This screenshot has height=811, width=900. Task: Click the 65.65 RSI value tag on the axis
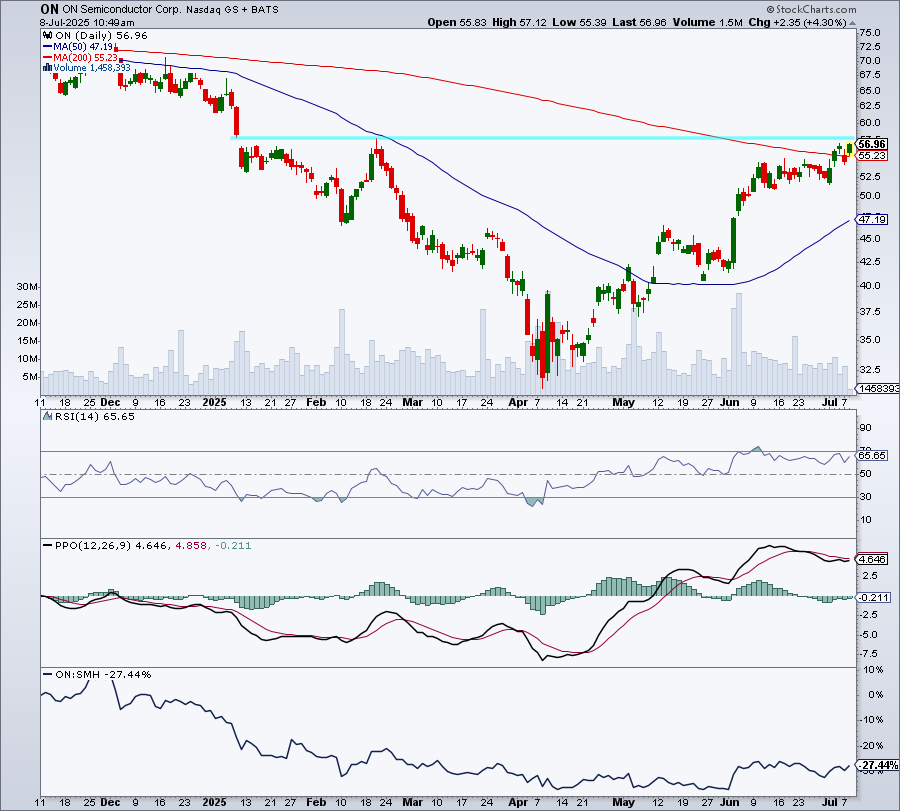[x=872, y=455]
